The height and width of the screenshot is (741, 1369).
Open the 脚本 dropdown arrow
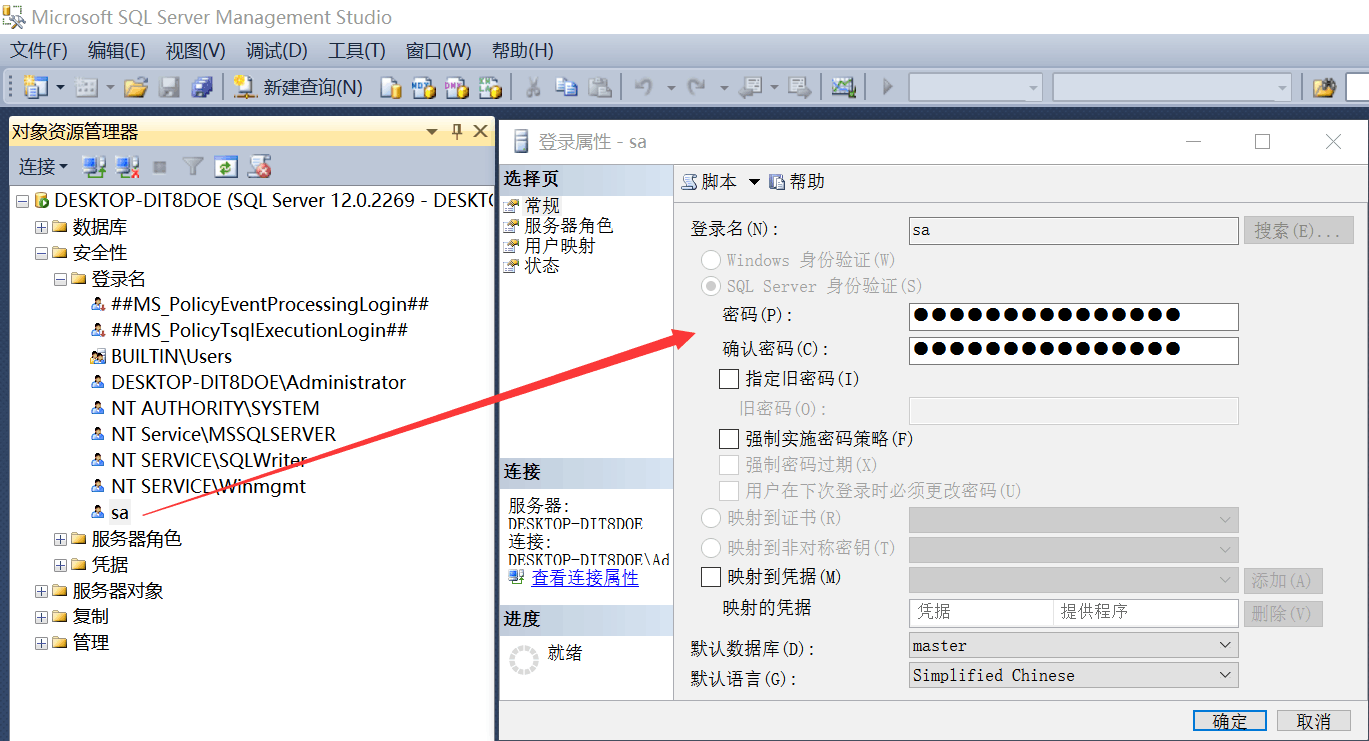tap(755, 182)
